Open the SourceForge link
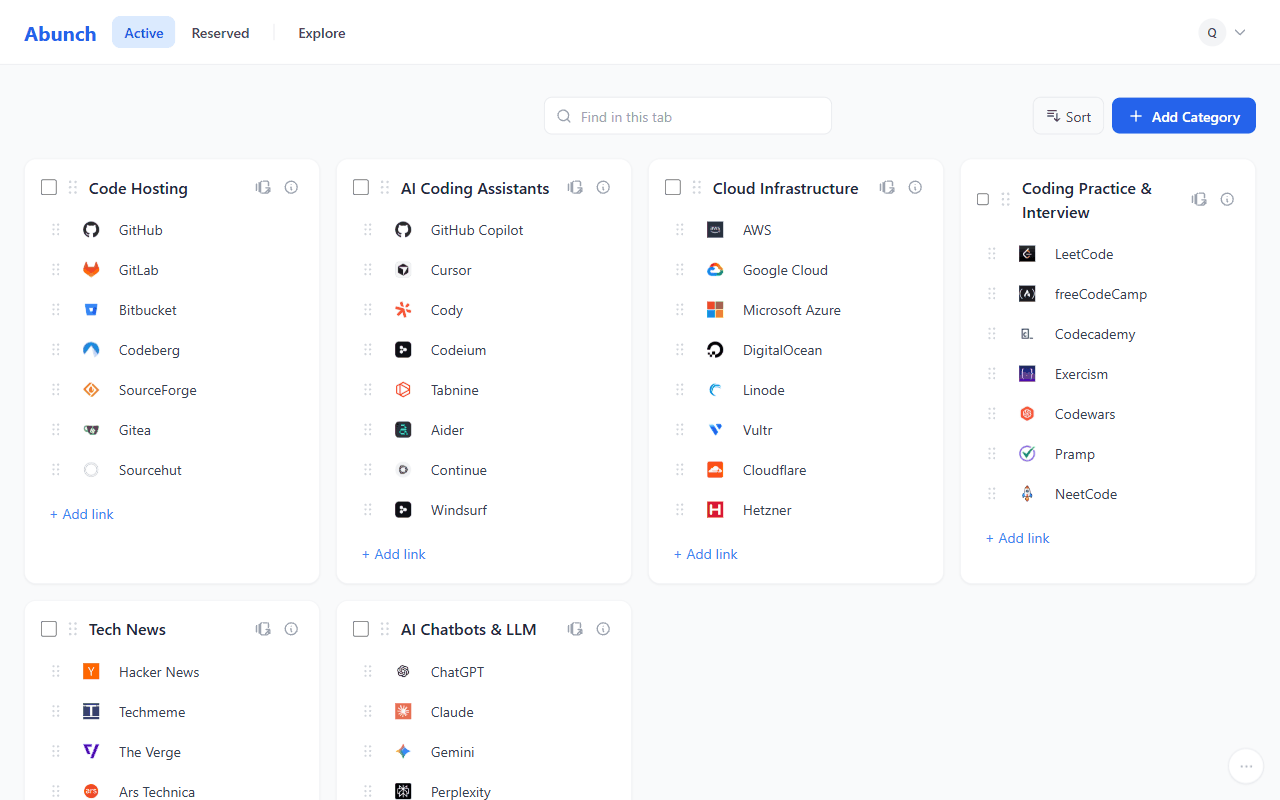 coord(158,390)
